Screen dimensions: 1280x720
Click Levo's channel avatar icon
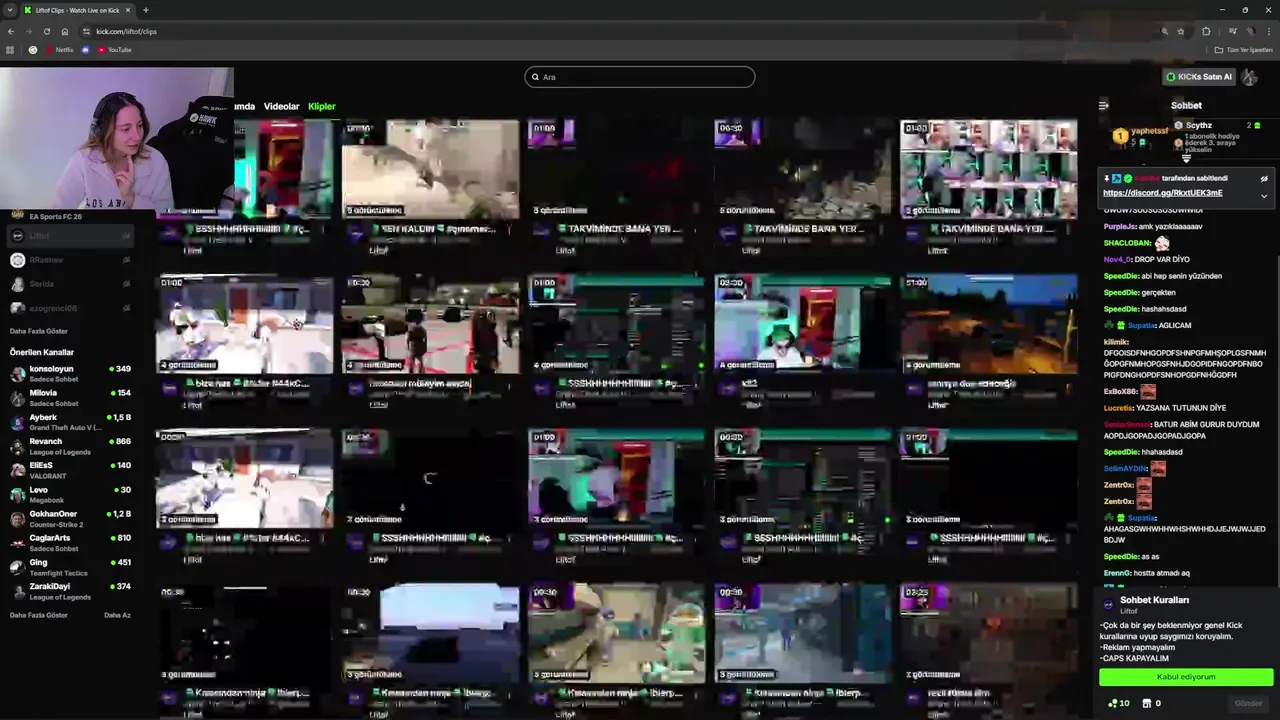pyautogui.click(x=17, y=494)
